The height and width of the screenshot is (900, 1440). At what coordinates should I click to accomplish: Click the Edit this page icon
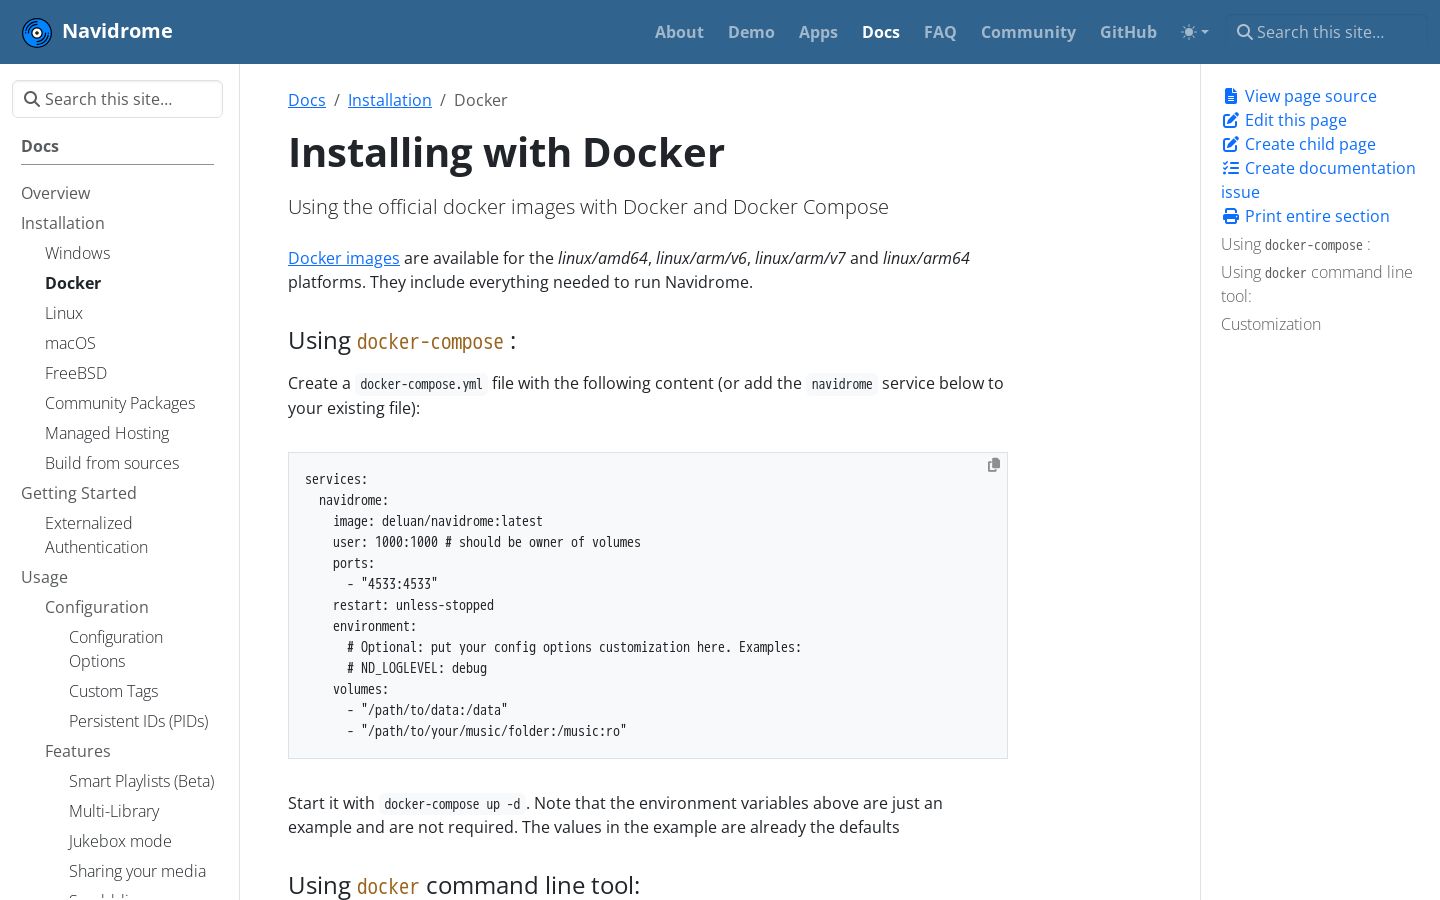click(1231, 120)
